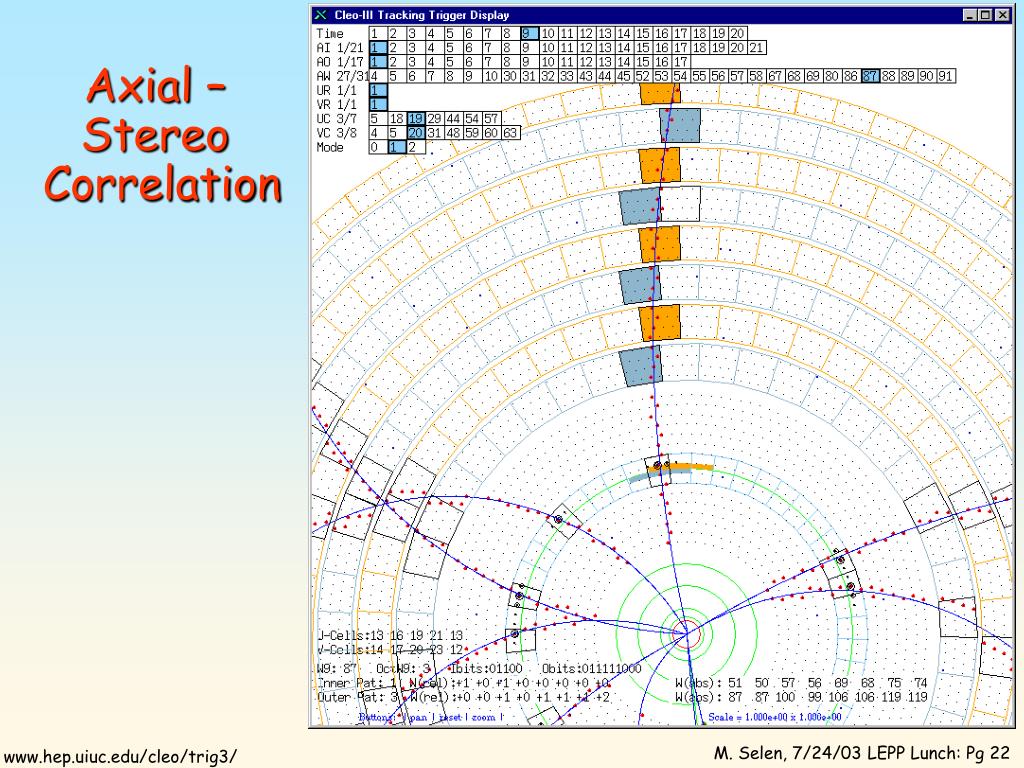Screen dimensions: 1024x768
Task: Click the "M. Selen, 7/24/03 LEPP Lunch: Pg 22" footer
Action: click(862, 754)
